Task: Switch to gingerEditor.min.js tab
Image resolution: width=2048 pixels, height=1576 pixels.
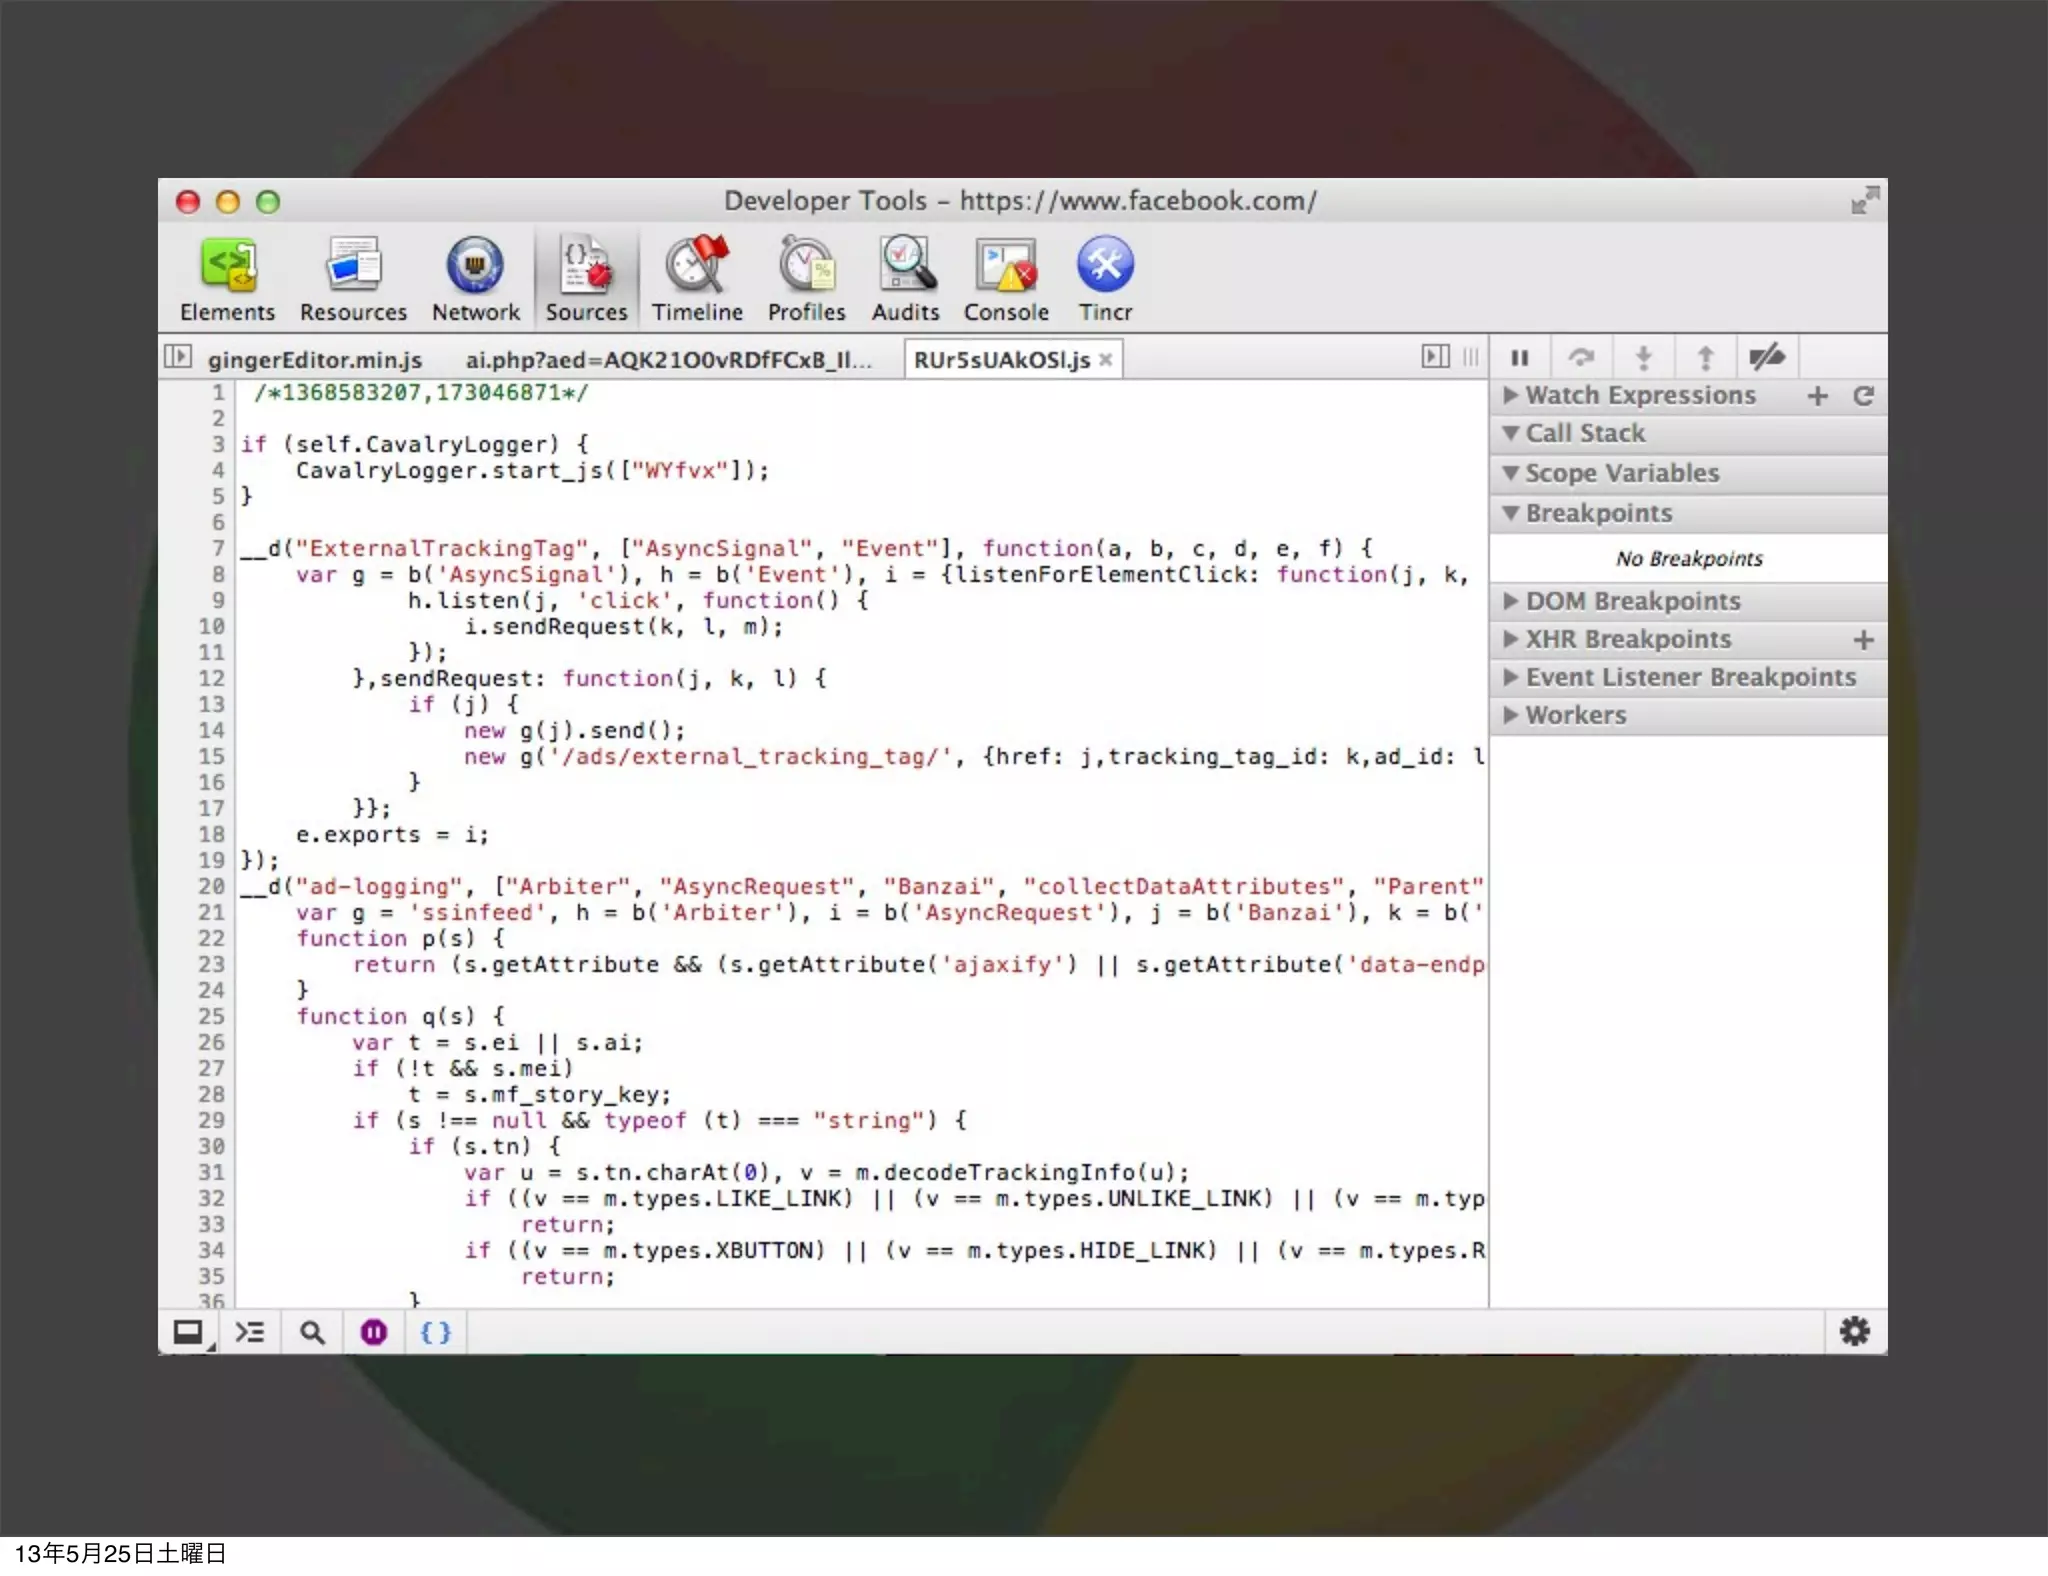Action: 315,360
